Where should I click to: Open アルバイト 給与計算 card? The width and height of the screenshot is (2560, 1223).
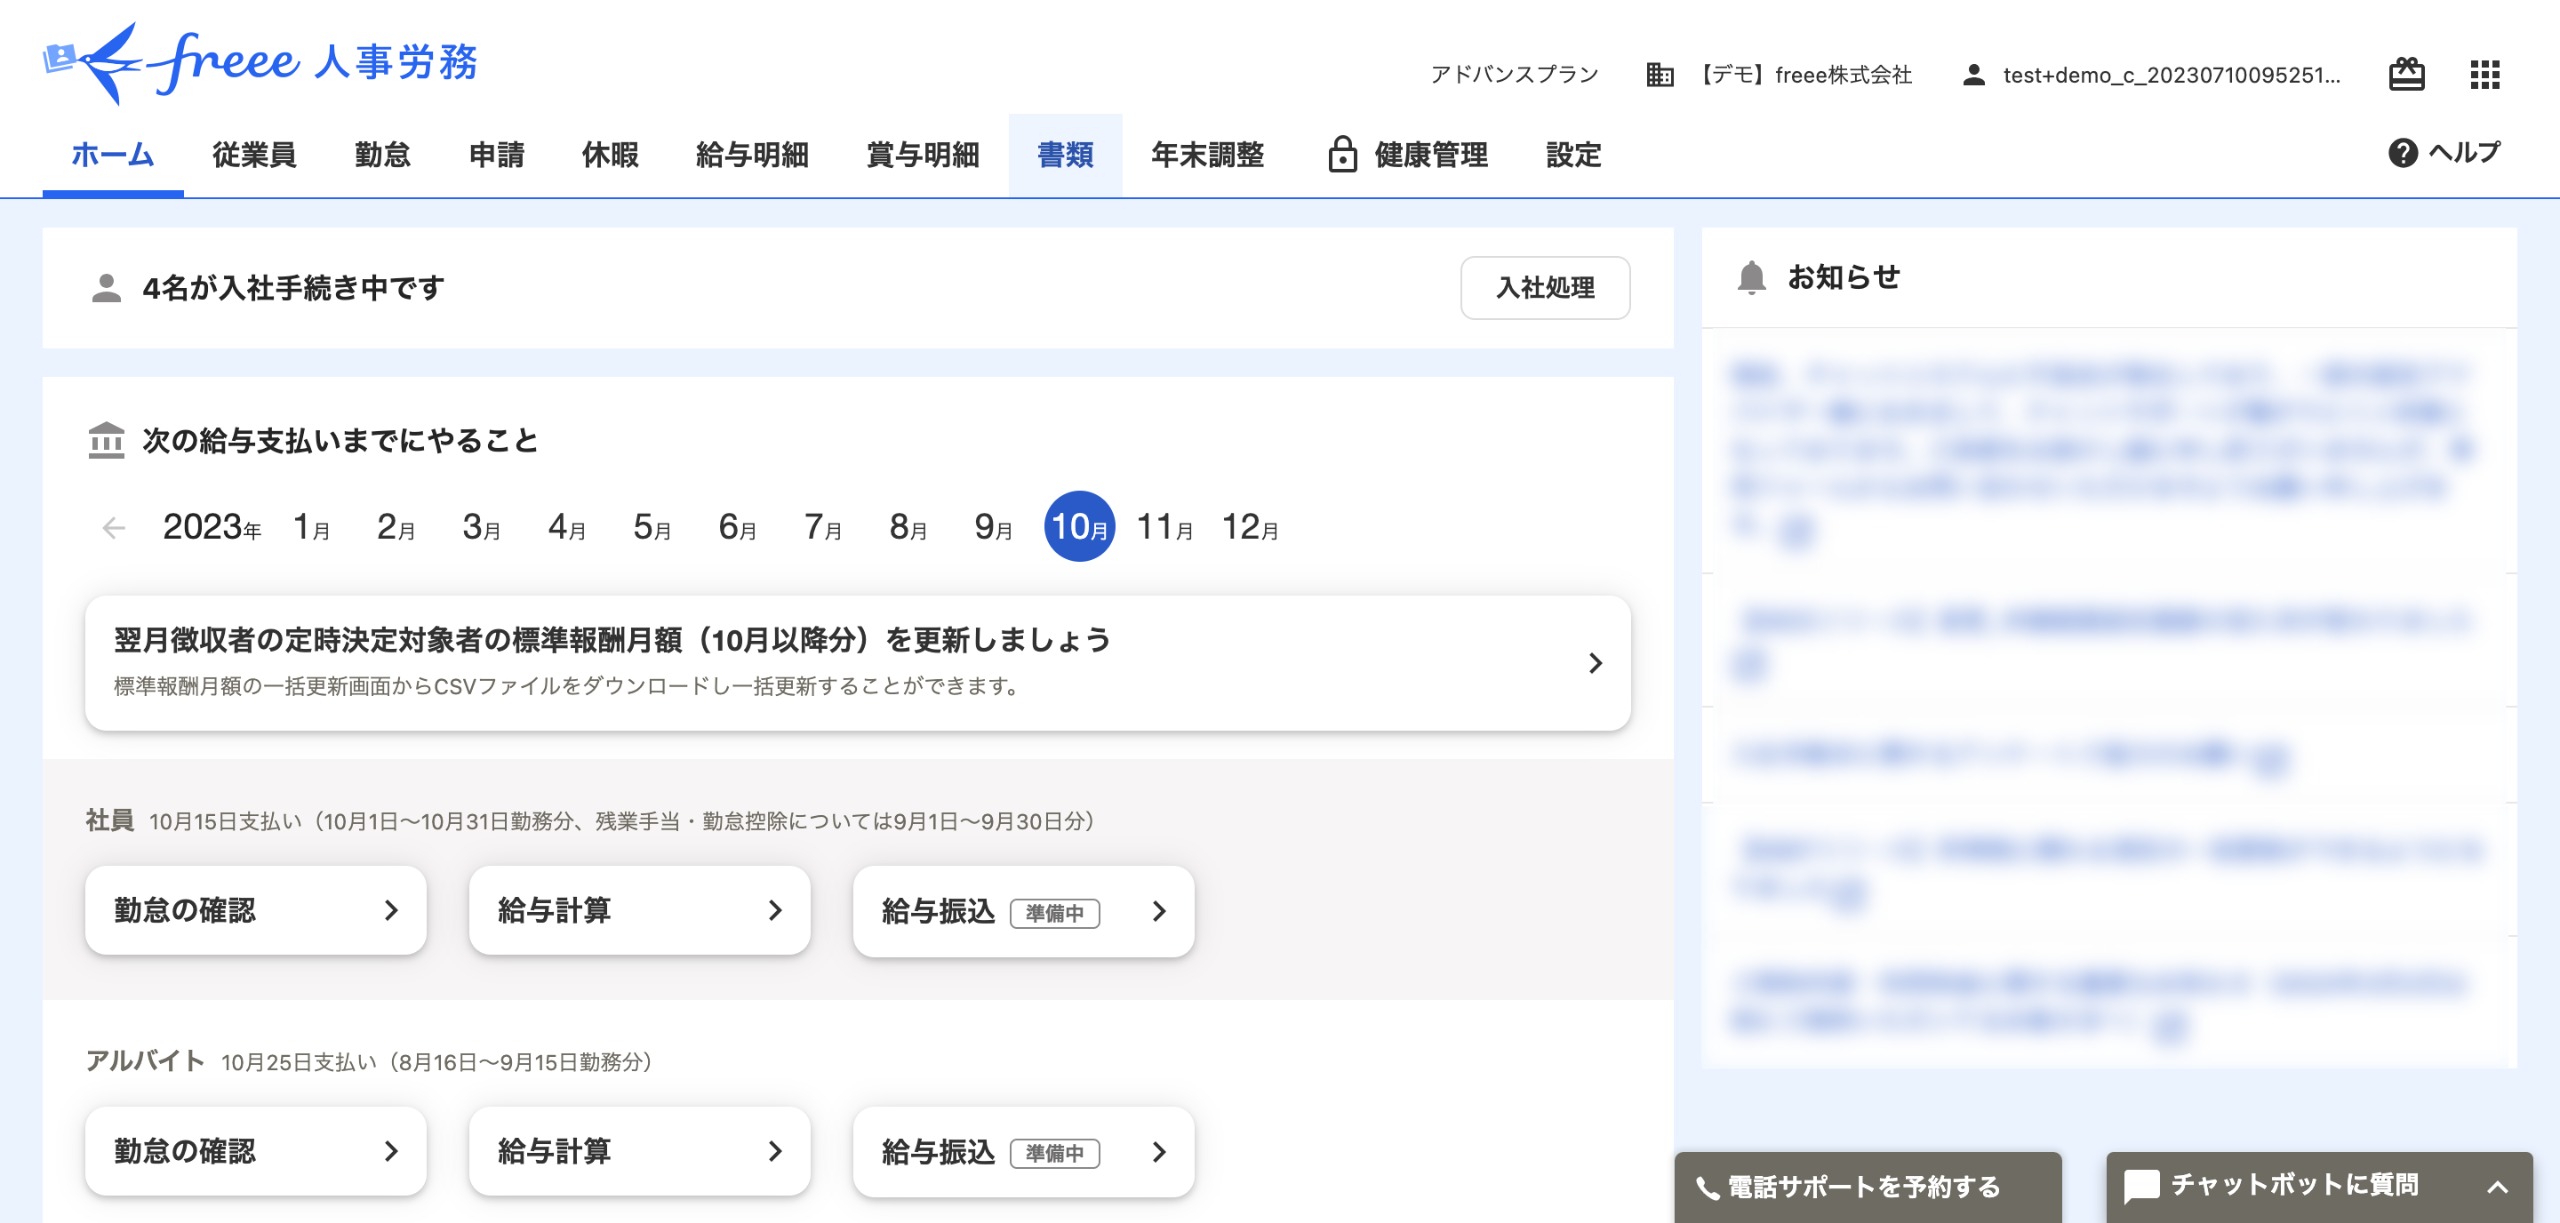click(639, 1151)
